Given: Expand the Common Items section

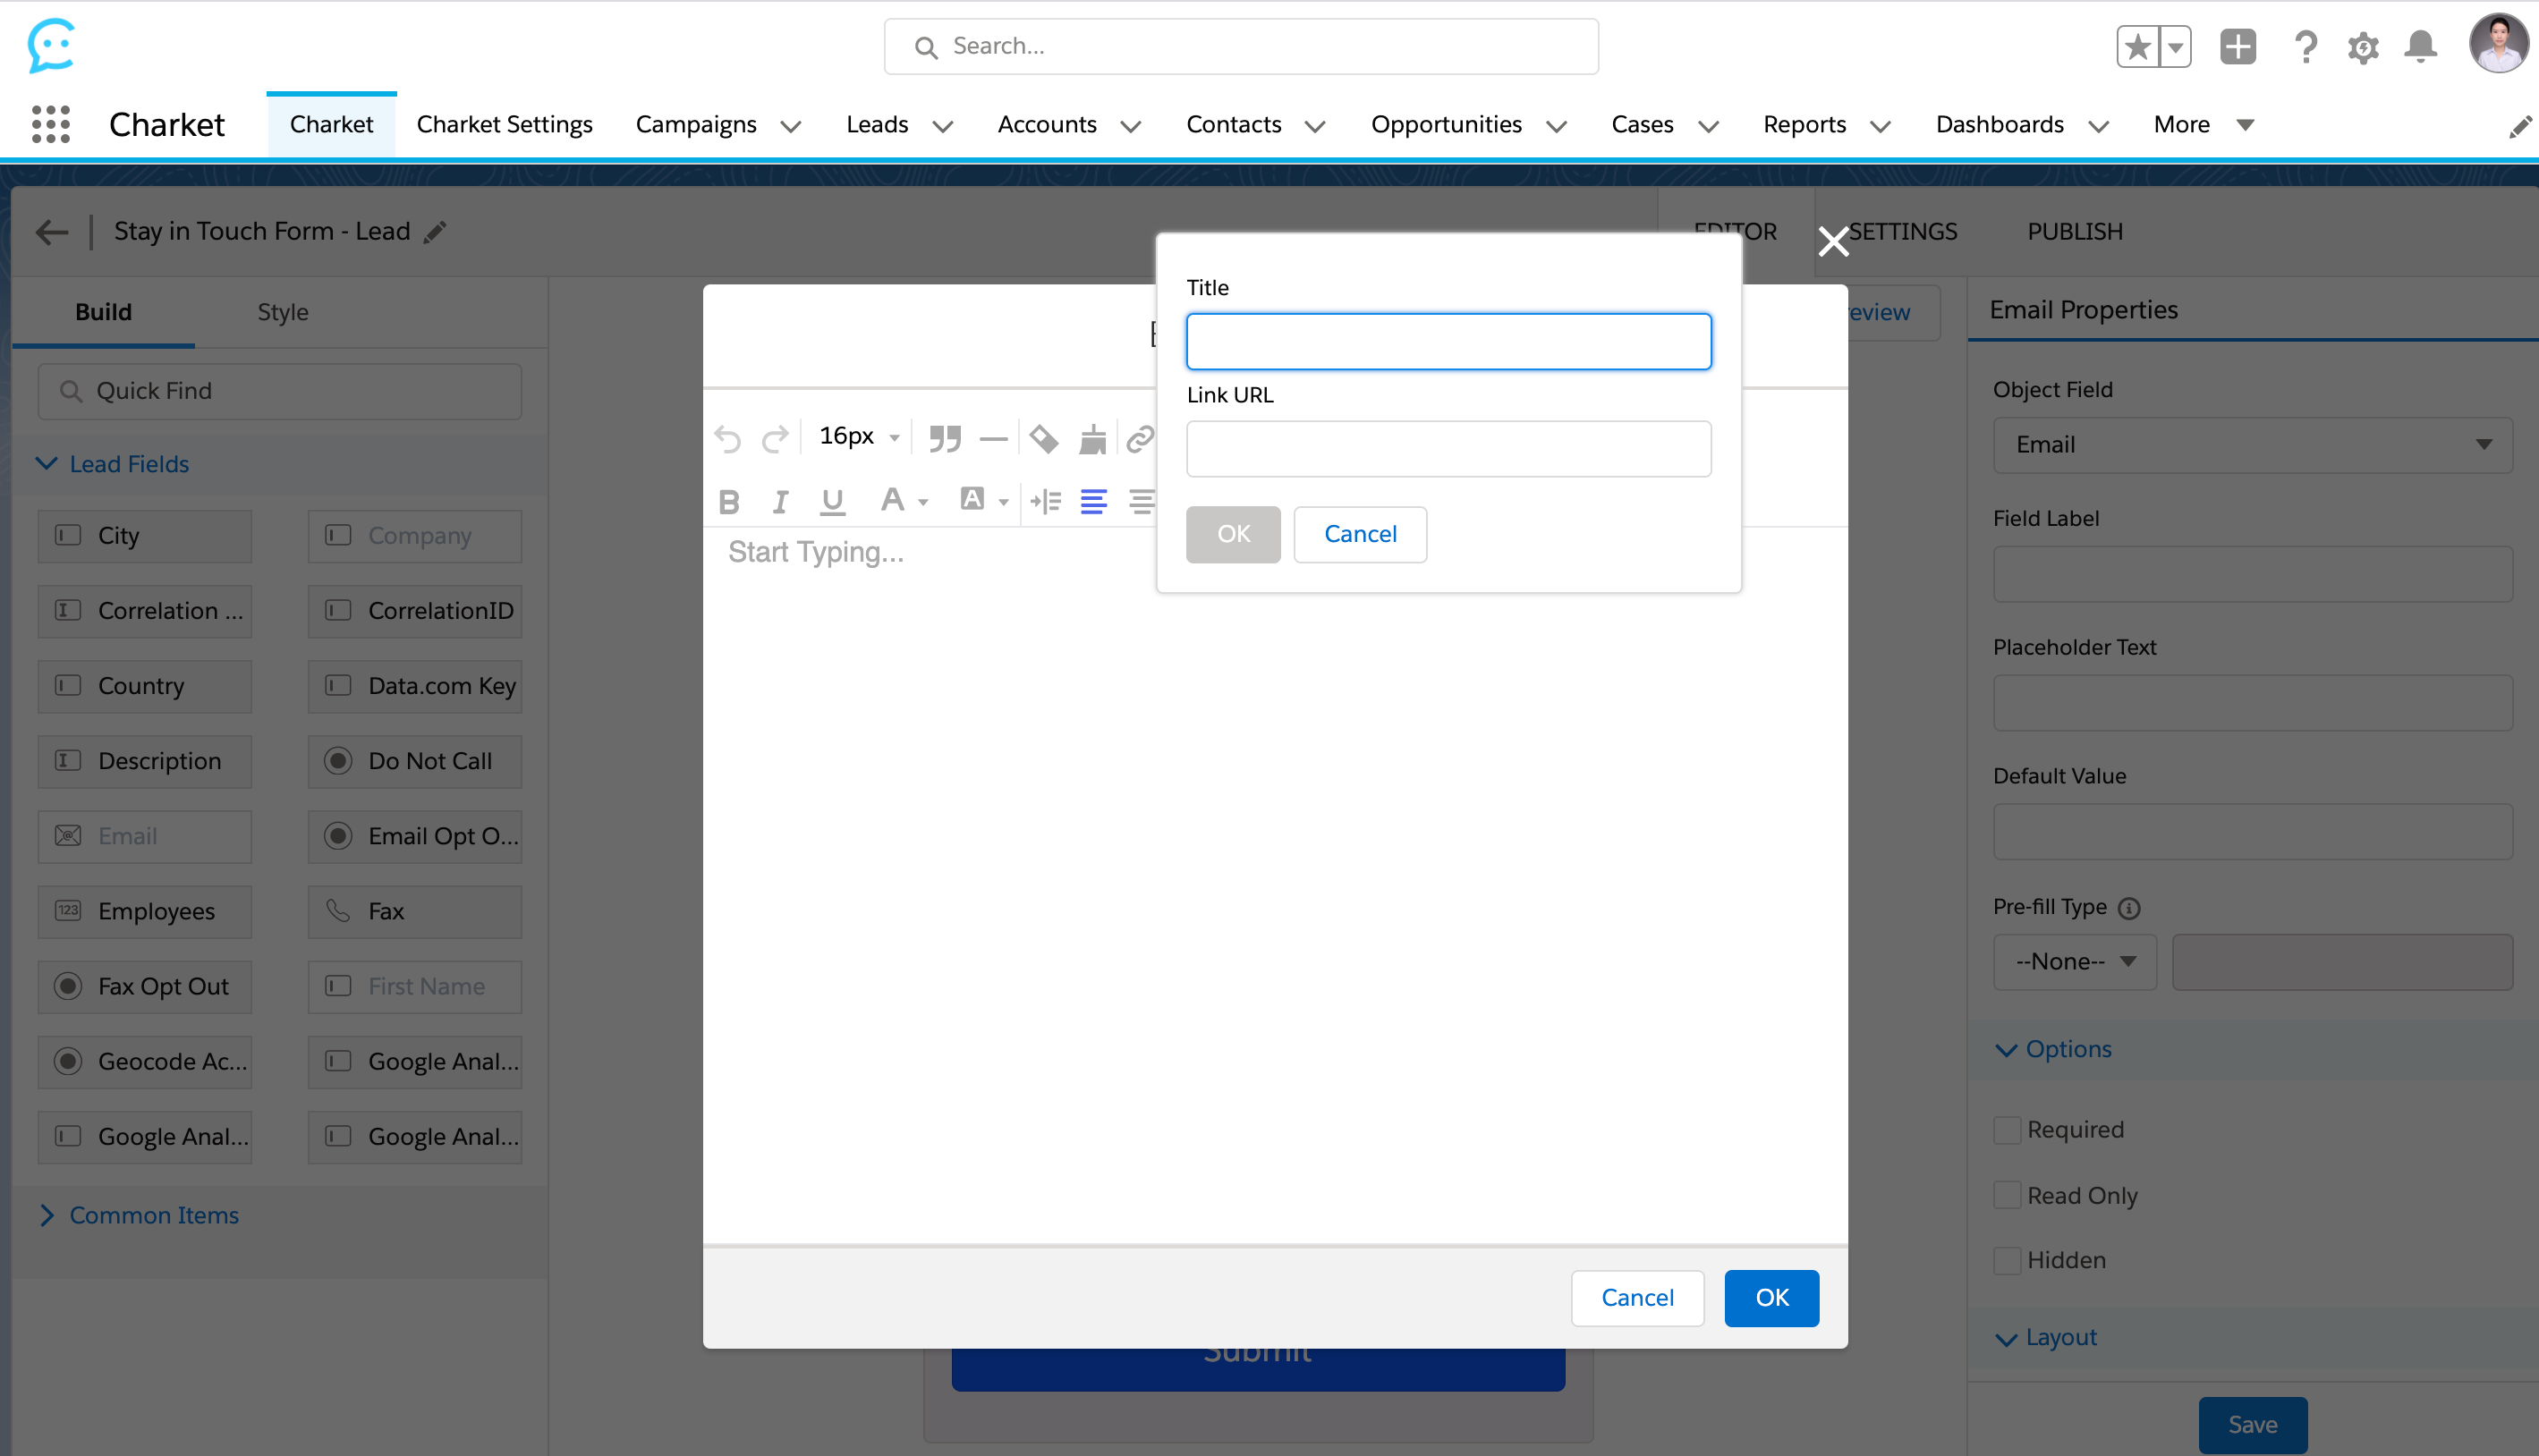Looking at the screenshot, I should coord(153,1215).
